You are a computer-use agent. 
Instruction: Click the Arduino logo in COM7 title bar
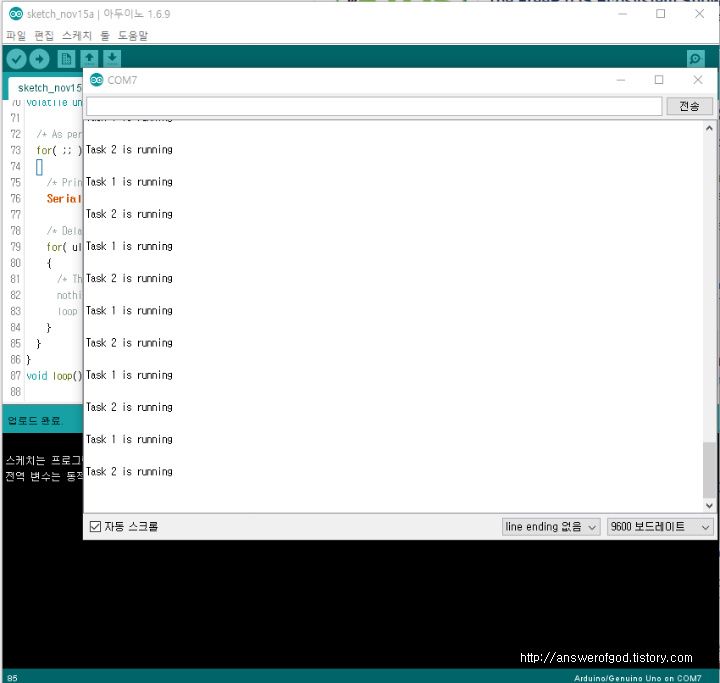pyautogui.click(x=96, y=80)
